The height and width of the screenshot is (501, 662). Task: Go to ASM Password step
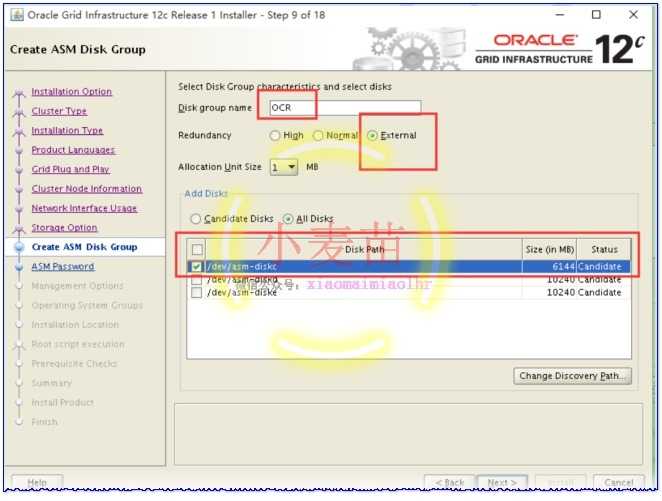click(x=63, y=266)
